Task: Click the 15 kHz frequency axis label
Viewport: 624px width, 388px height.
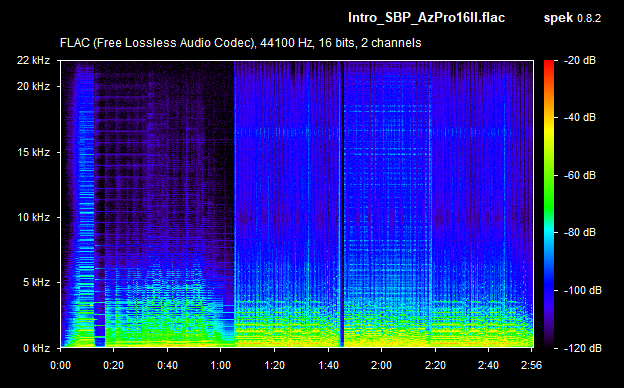Action: [x=33, y=152]
